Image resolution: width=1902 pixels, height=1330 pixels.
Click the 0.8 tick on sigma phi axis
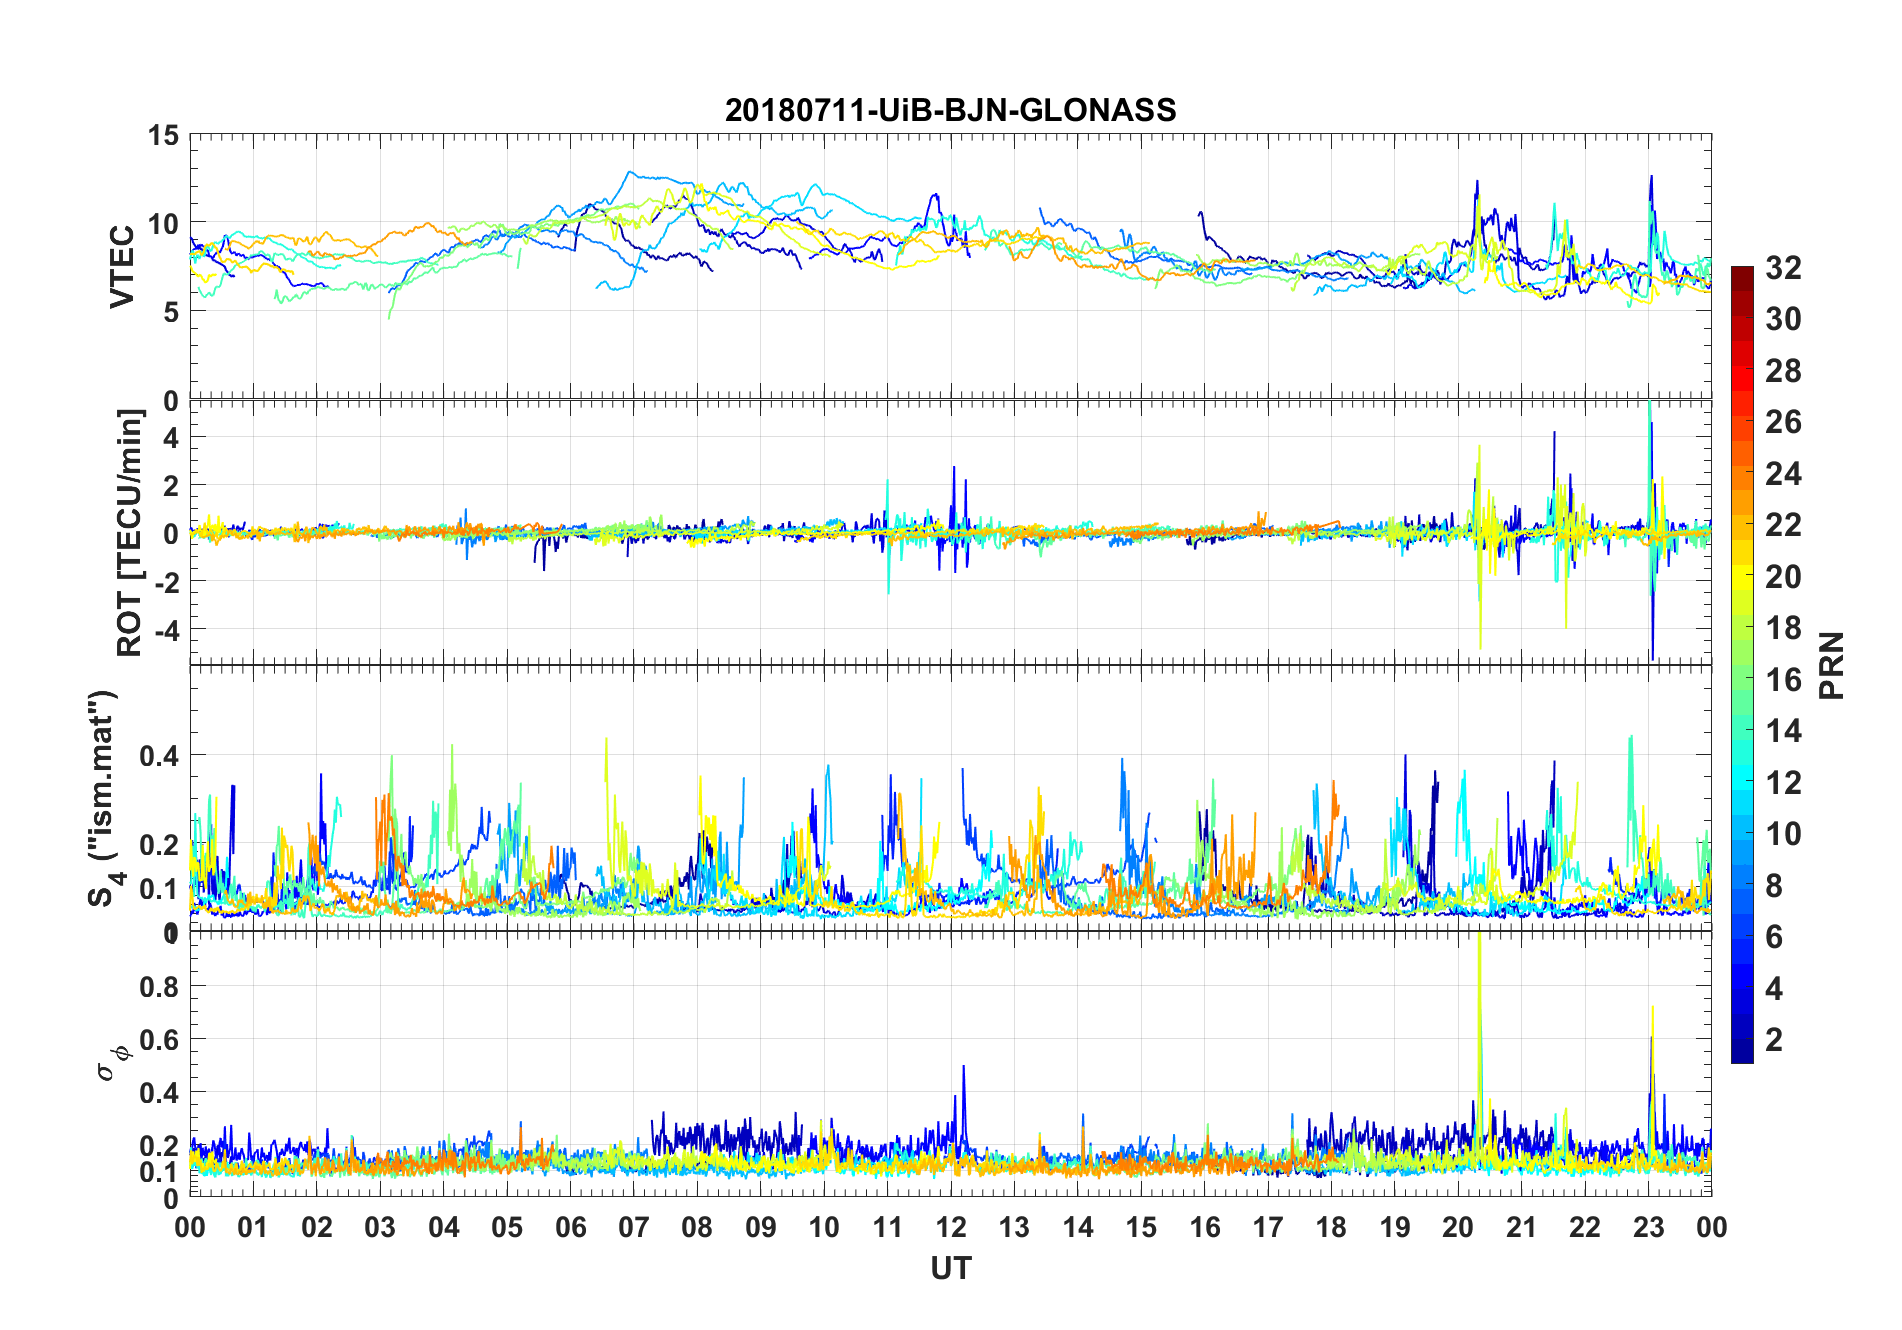(x=159, y=986)
